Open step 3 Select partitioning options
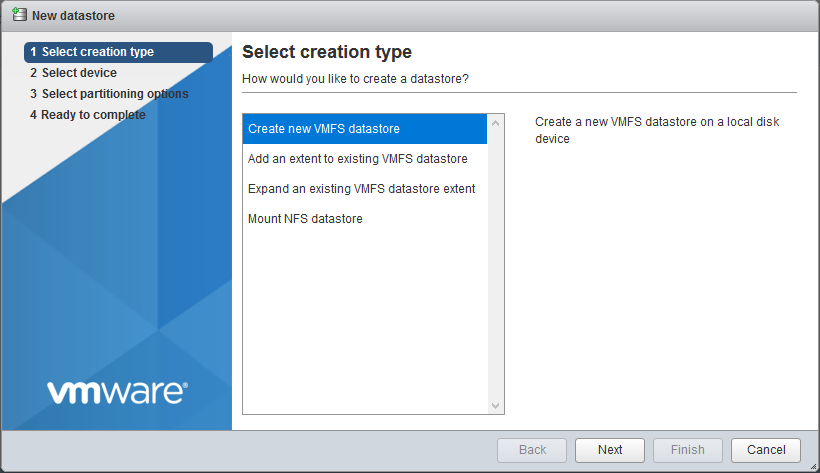The width and height of the screenshot is (820, 473). (109, 94)
